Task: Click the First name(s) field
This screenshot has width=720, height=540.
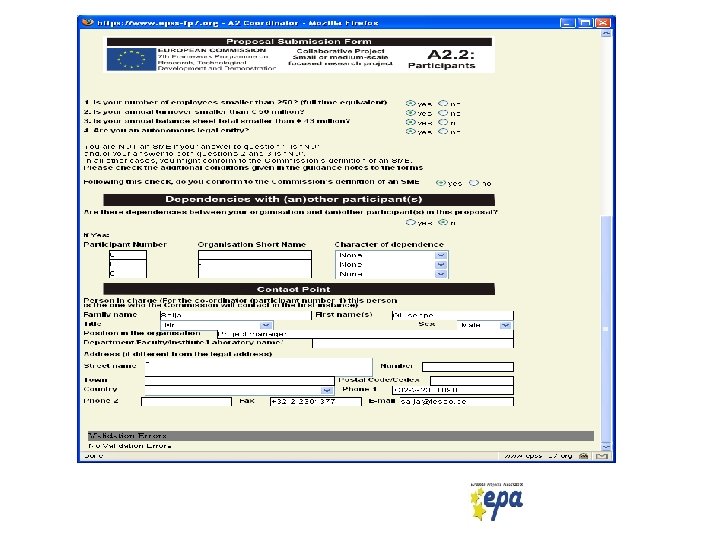Action: click(453, 315)
